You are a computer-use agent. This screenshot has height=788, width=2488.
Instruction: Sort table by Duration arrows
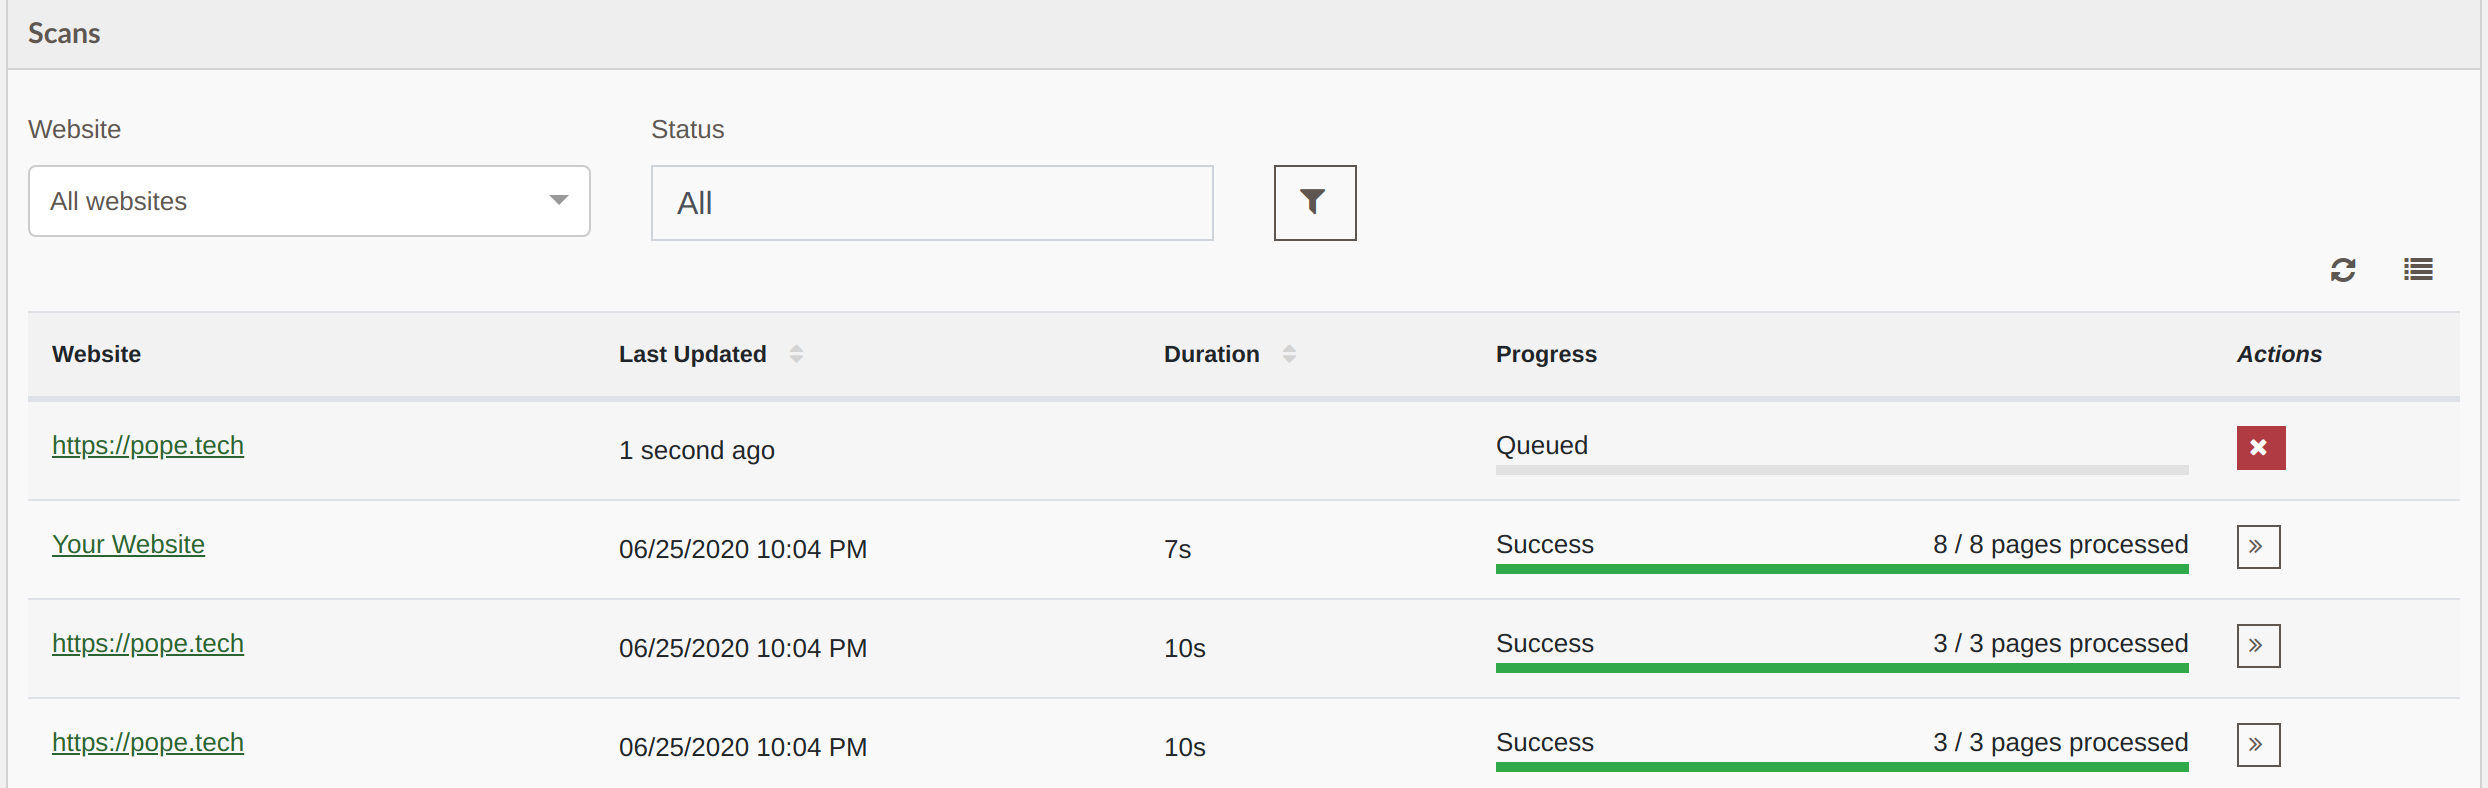[1289, 354]
